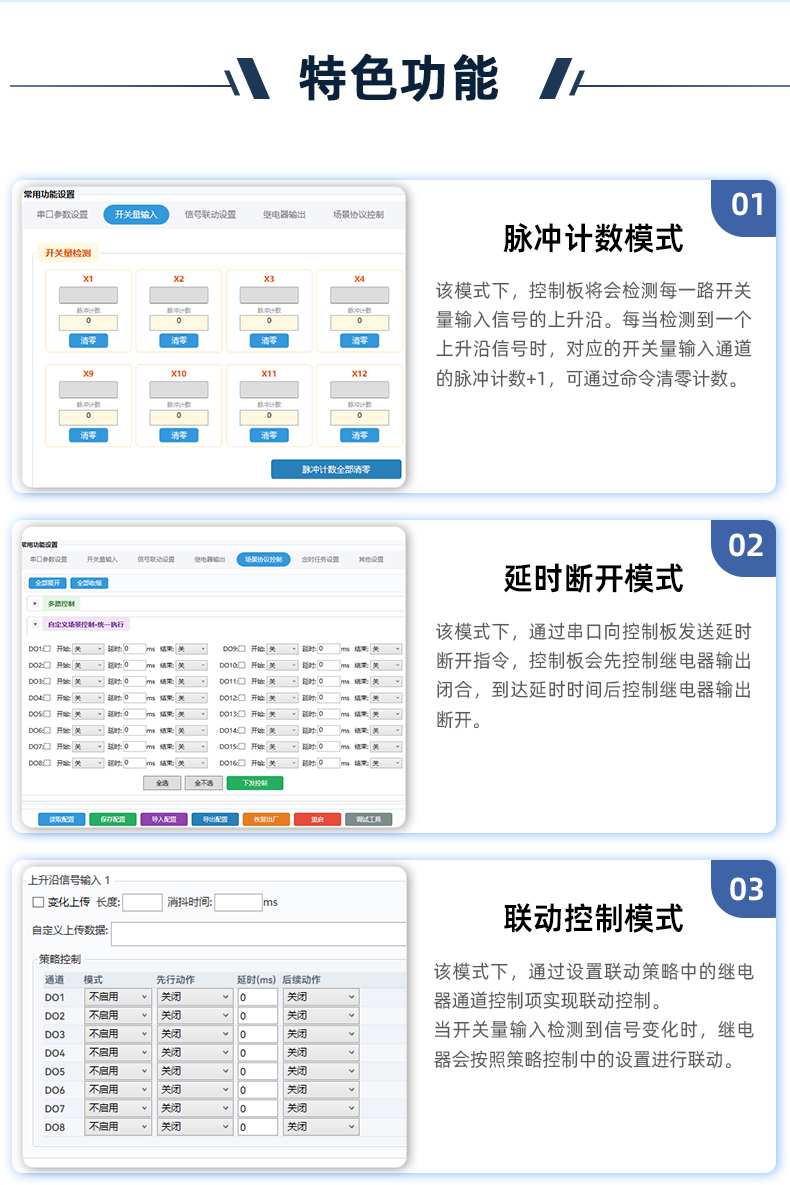The height and width of the screenshot is (1185, 790).
Task: Open the DO9 开始 dropdown
Action: (282, 648)
